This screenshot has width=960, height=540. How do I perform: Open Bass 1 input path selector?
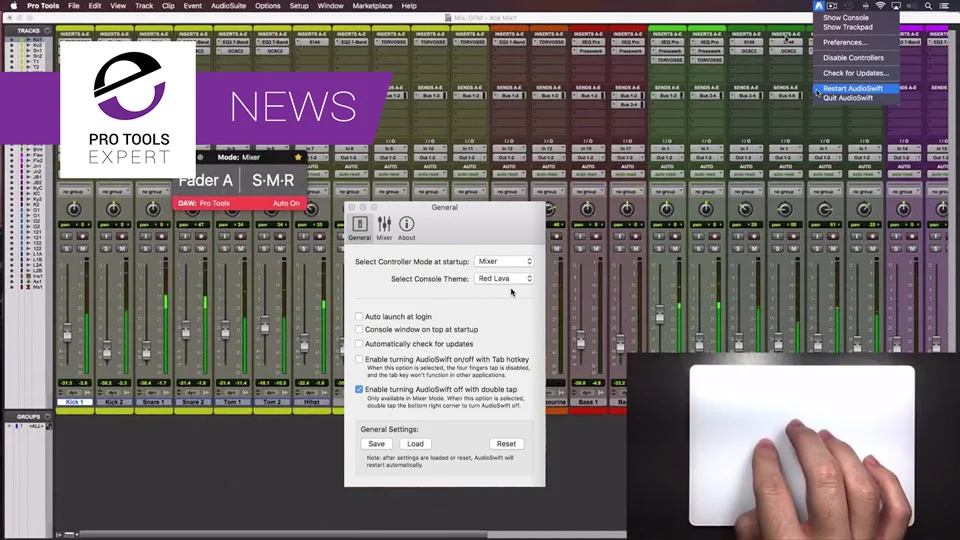587,149
